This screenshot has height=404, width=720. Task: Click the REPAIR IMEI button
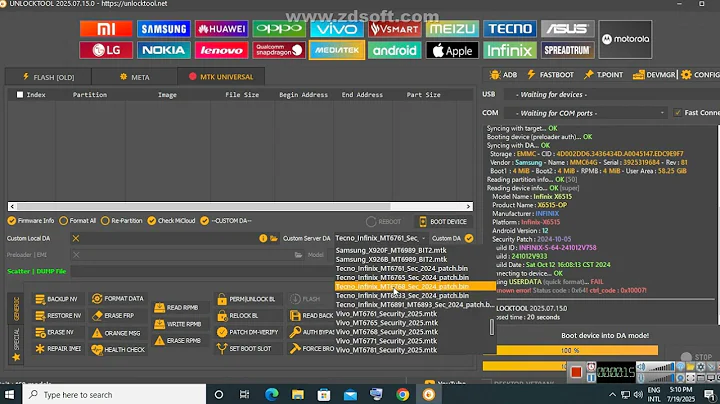click(58, 348)
